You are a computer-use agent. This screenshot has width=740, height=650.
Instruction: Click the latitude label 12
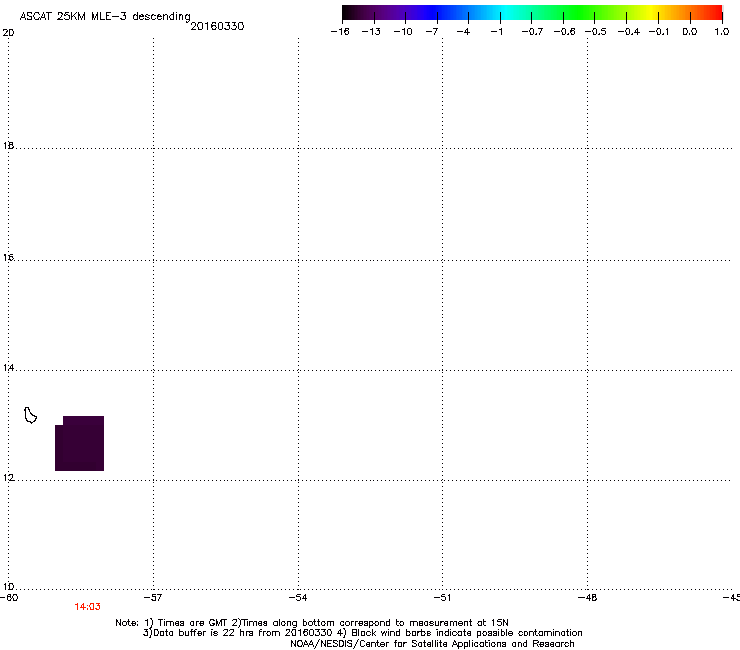coord(8,478)
